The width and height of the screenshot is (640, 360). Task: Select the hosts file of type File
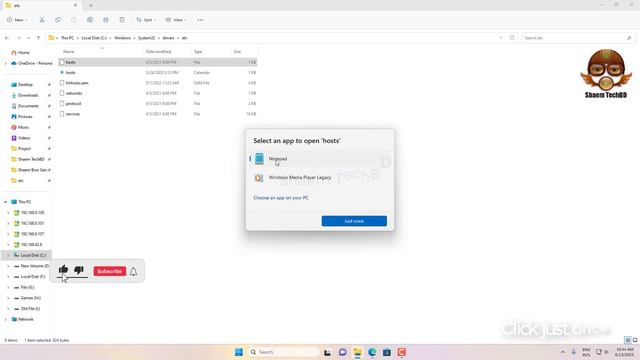pyautogui.click(x=158, y=62)
